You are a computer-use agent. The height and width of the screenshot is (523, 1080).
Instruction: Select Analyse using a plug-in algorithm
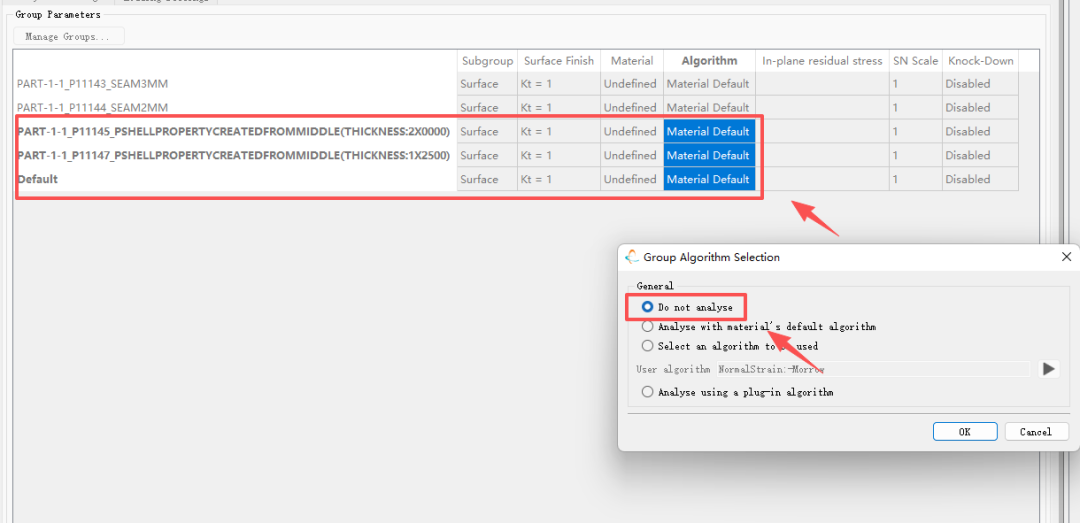tap(647, 391)
